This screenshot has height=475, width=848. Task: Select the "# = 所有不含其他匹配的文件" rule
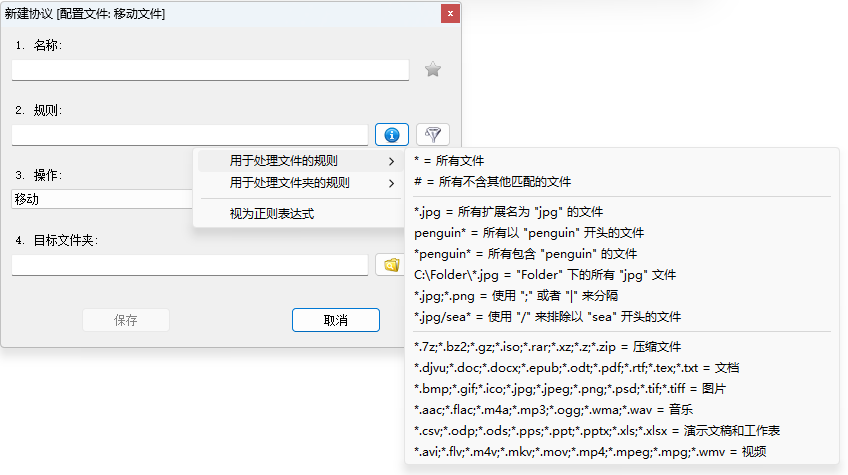(x=492, y=182)
